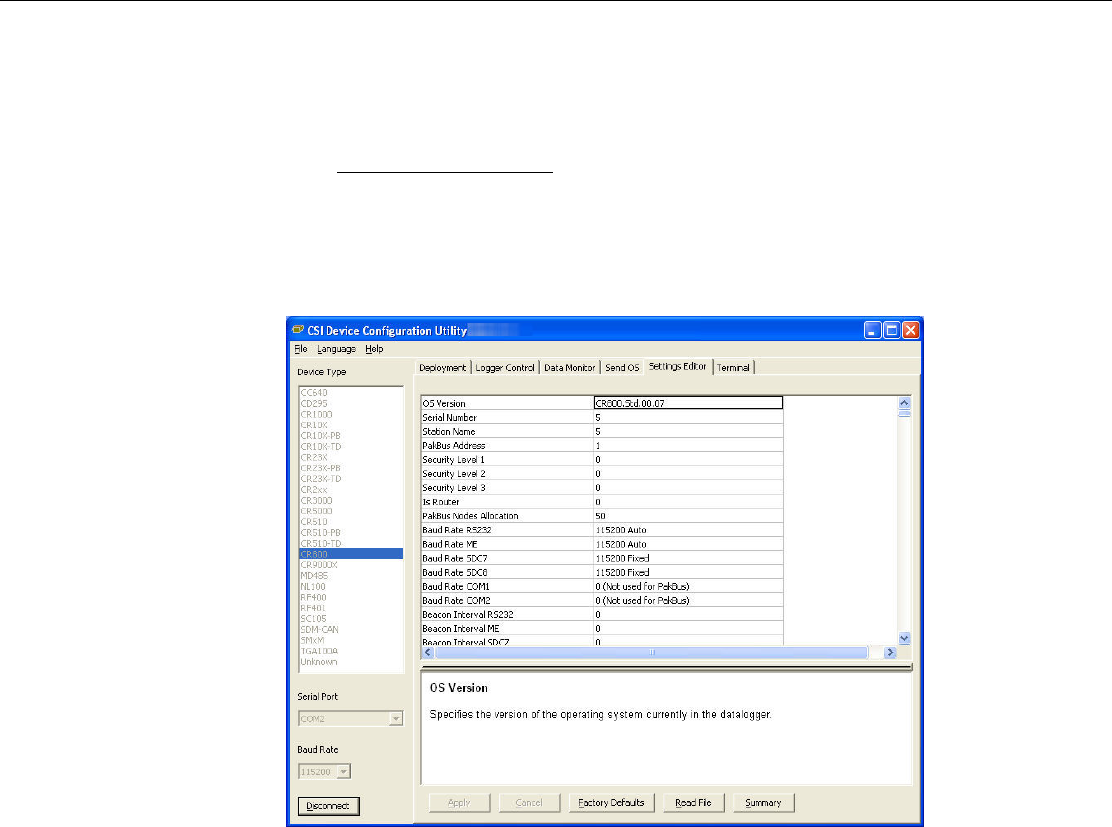Click the Beacon Interval ME row
Screen dimensions: 1112x827
pyautogui.click(x=602, y=628)
